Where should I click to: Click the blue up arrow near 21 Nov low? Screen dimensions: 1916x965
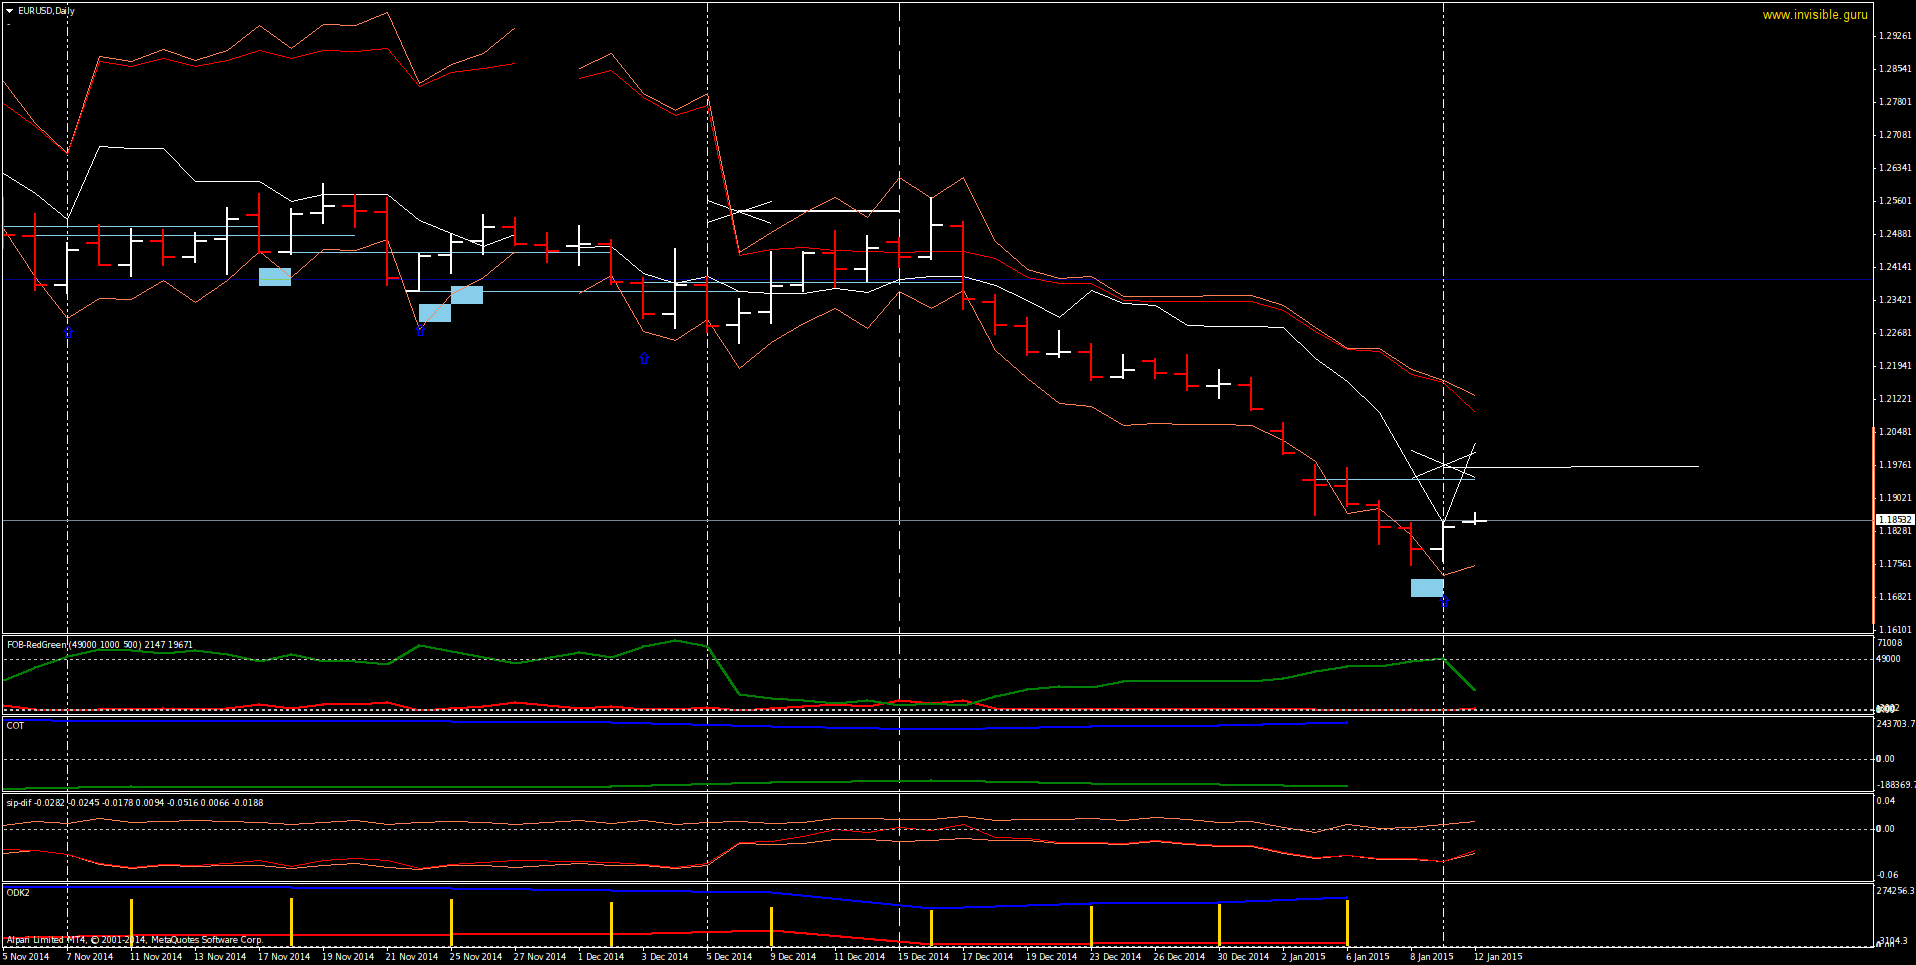click(x=420, y=329)
